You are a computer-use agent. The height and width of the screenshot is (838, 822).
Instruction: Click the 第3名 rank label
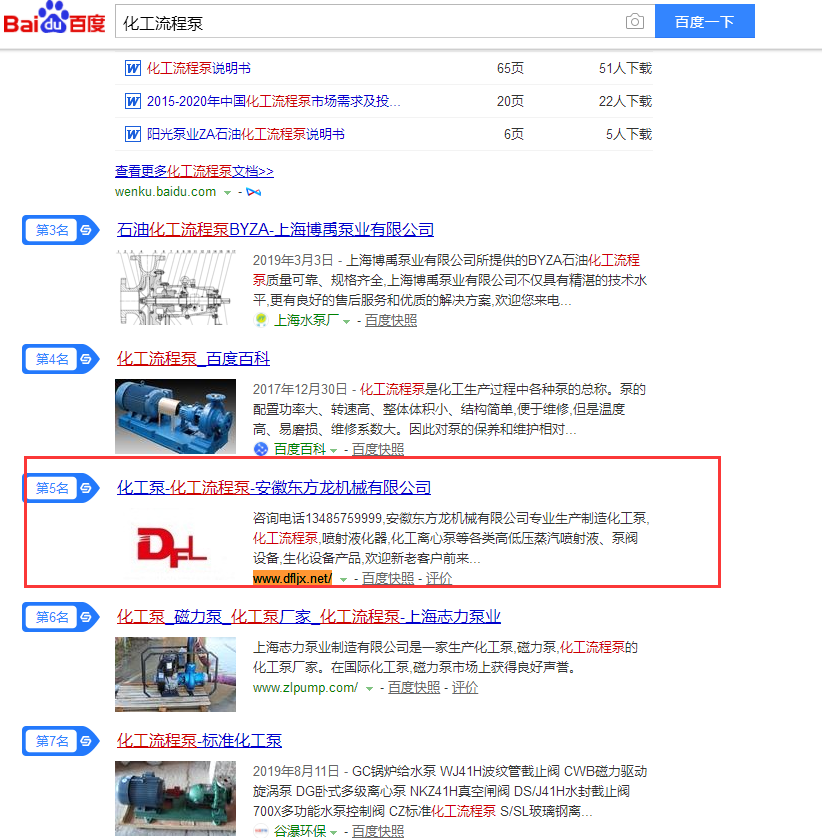click(52, 230)
